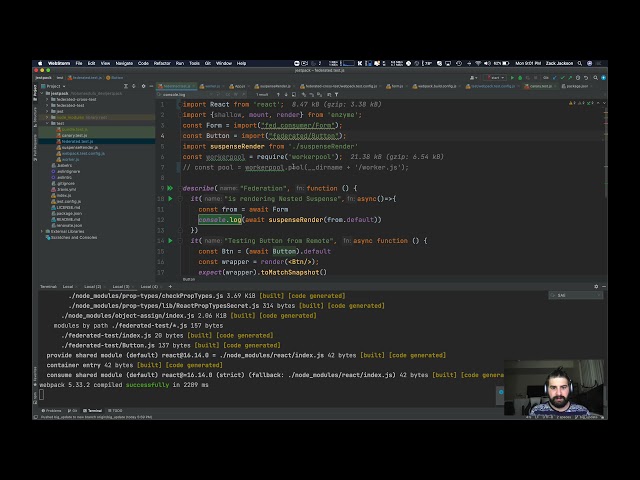The image size is (640, 480).
Task: Toggle regex option in find bar
Action: 244,95
